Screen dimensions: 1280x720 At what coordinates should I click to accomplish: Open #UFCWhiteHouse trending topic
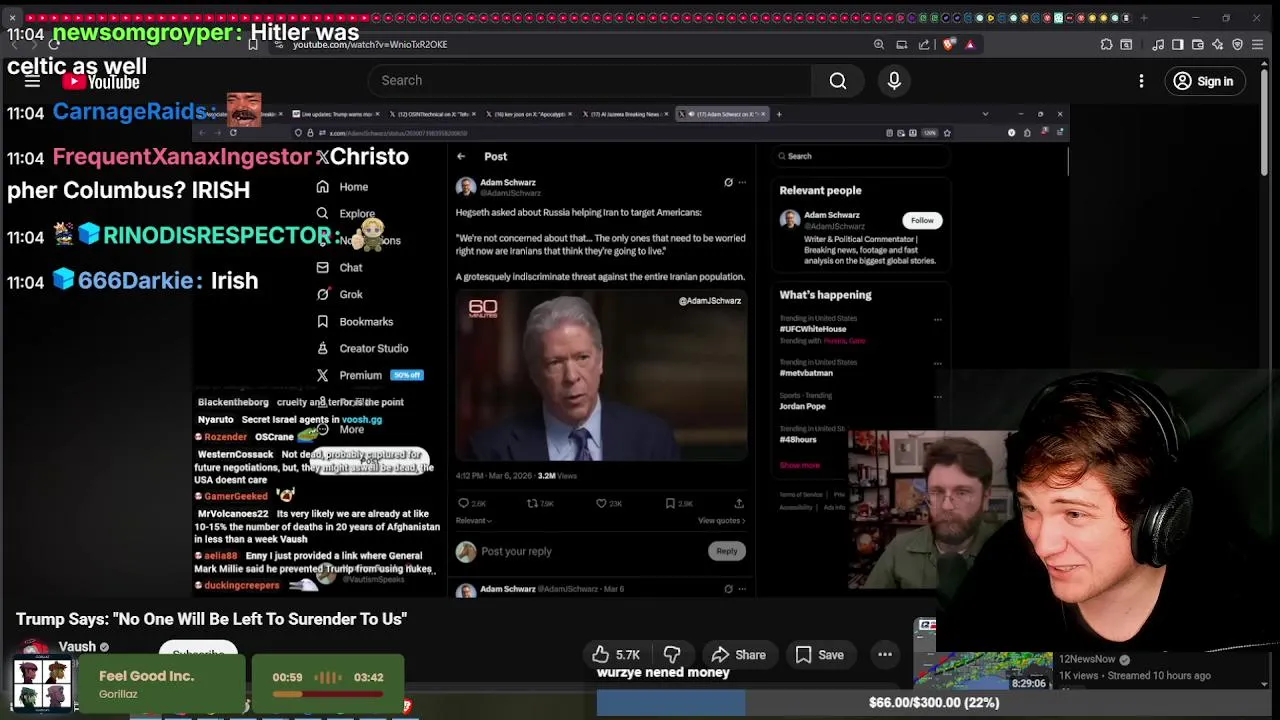813,329
